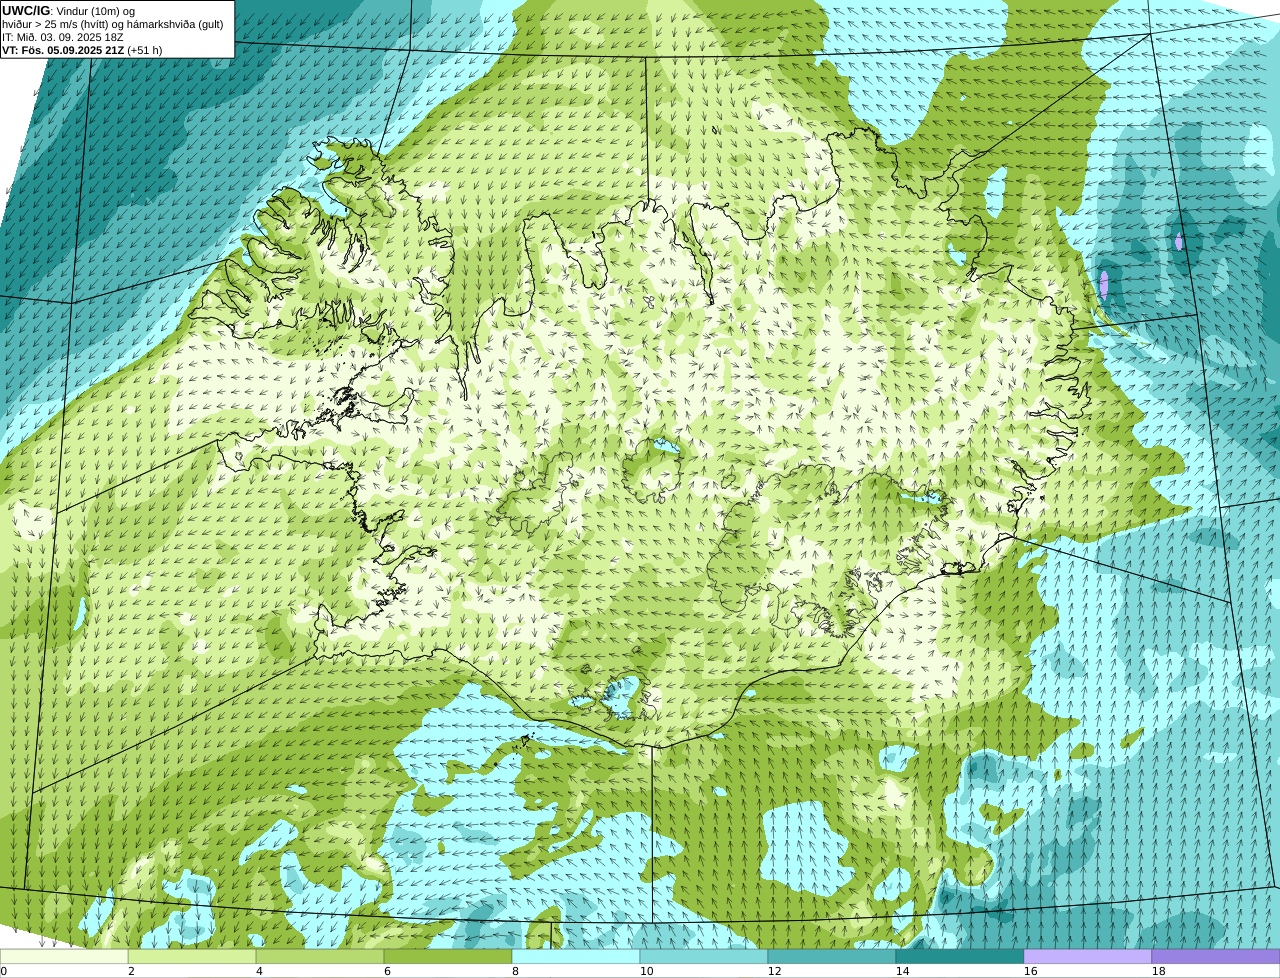Click the scale label '12'

[774, 971]
